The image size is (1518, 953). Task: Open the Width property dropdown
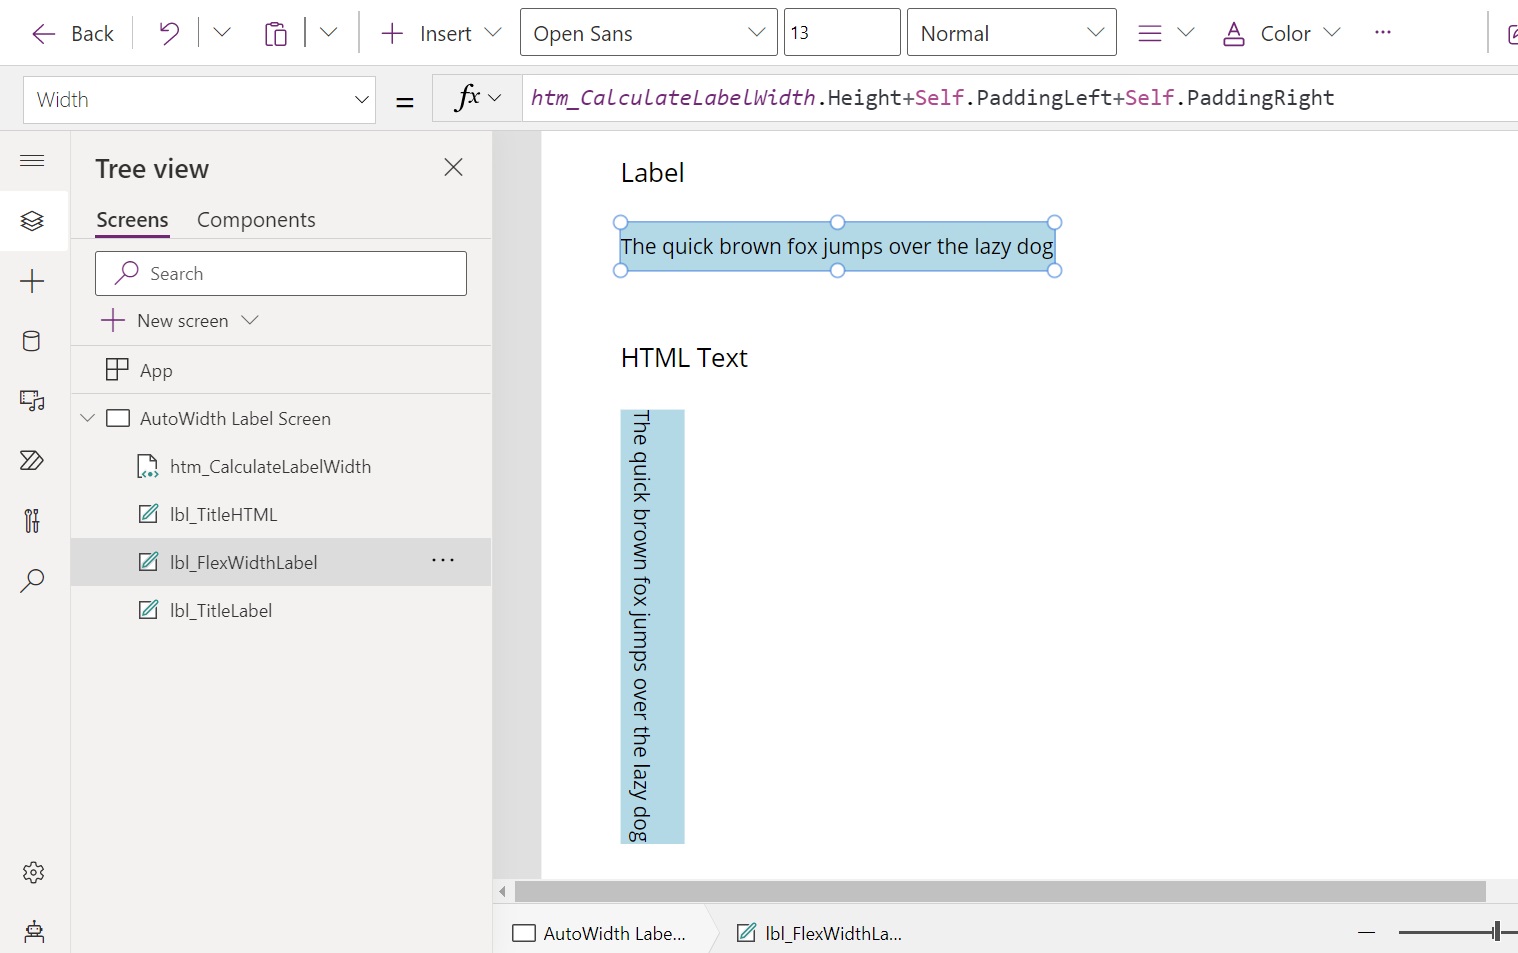pyautogui.click(x=361, y=99)
